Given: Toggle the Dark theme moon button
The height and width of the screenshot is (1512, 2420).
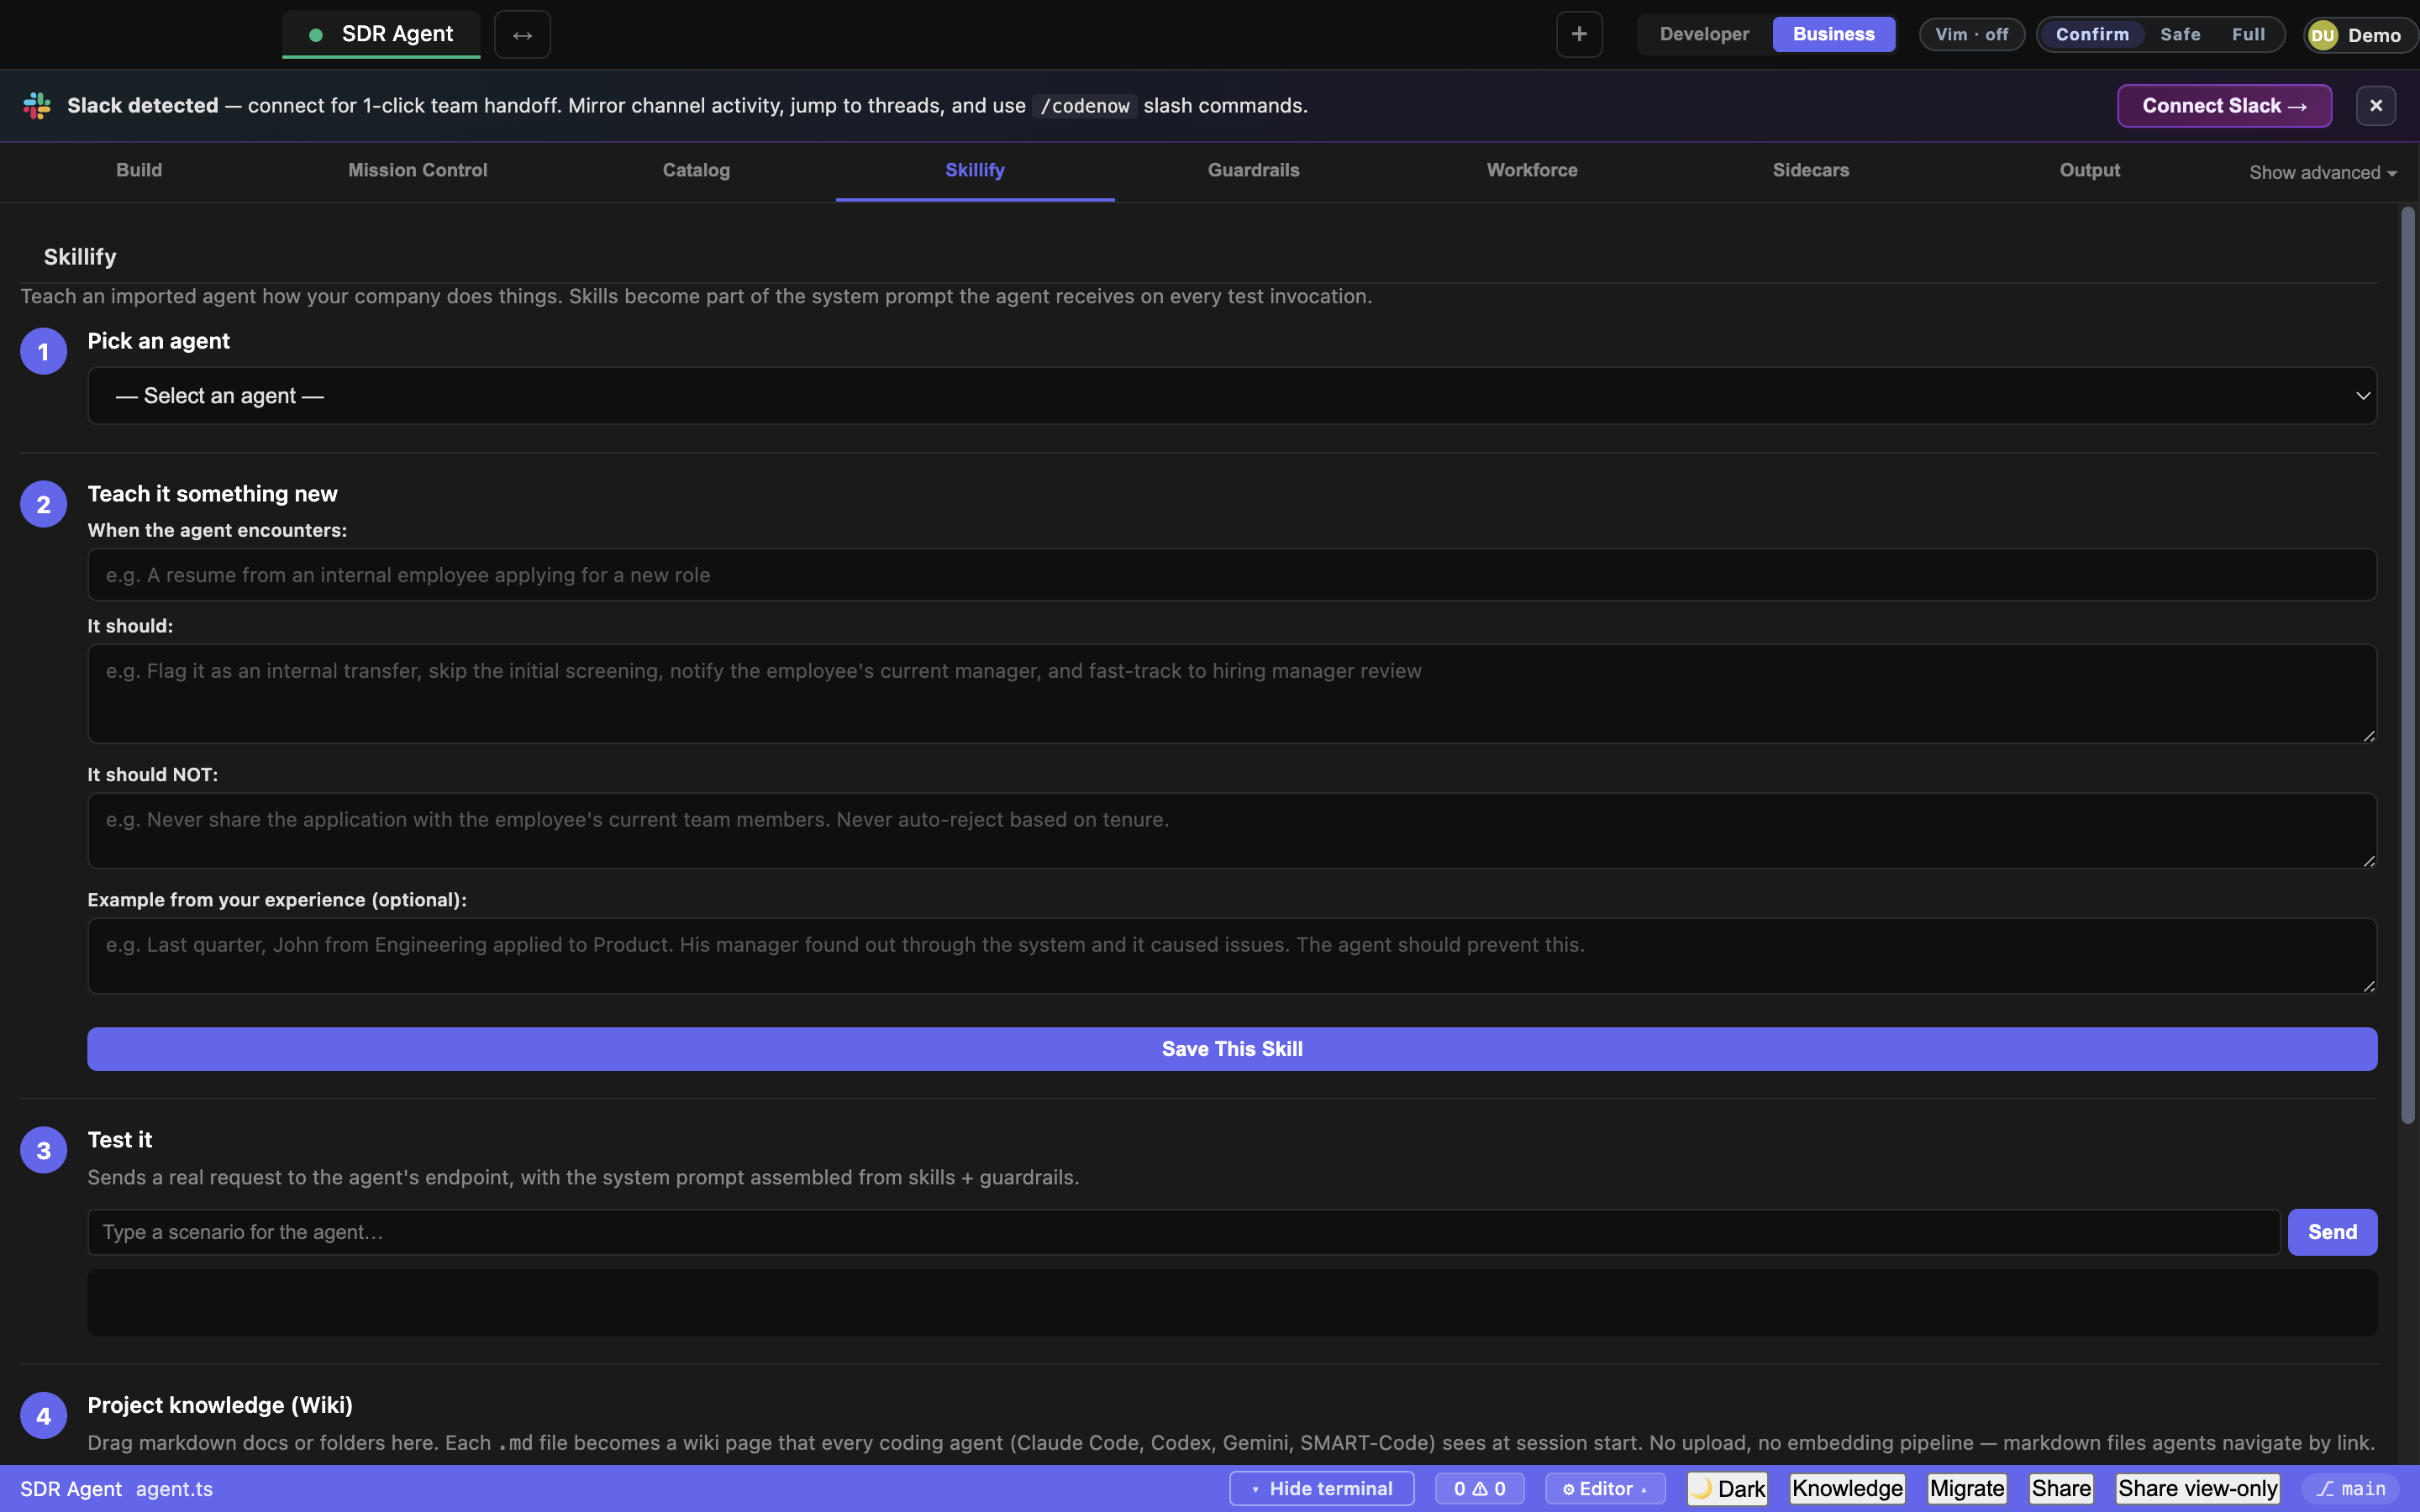Looking at the screenshot, I should 1728,1488.
